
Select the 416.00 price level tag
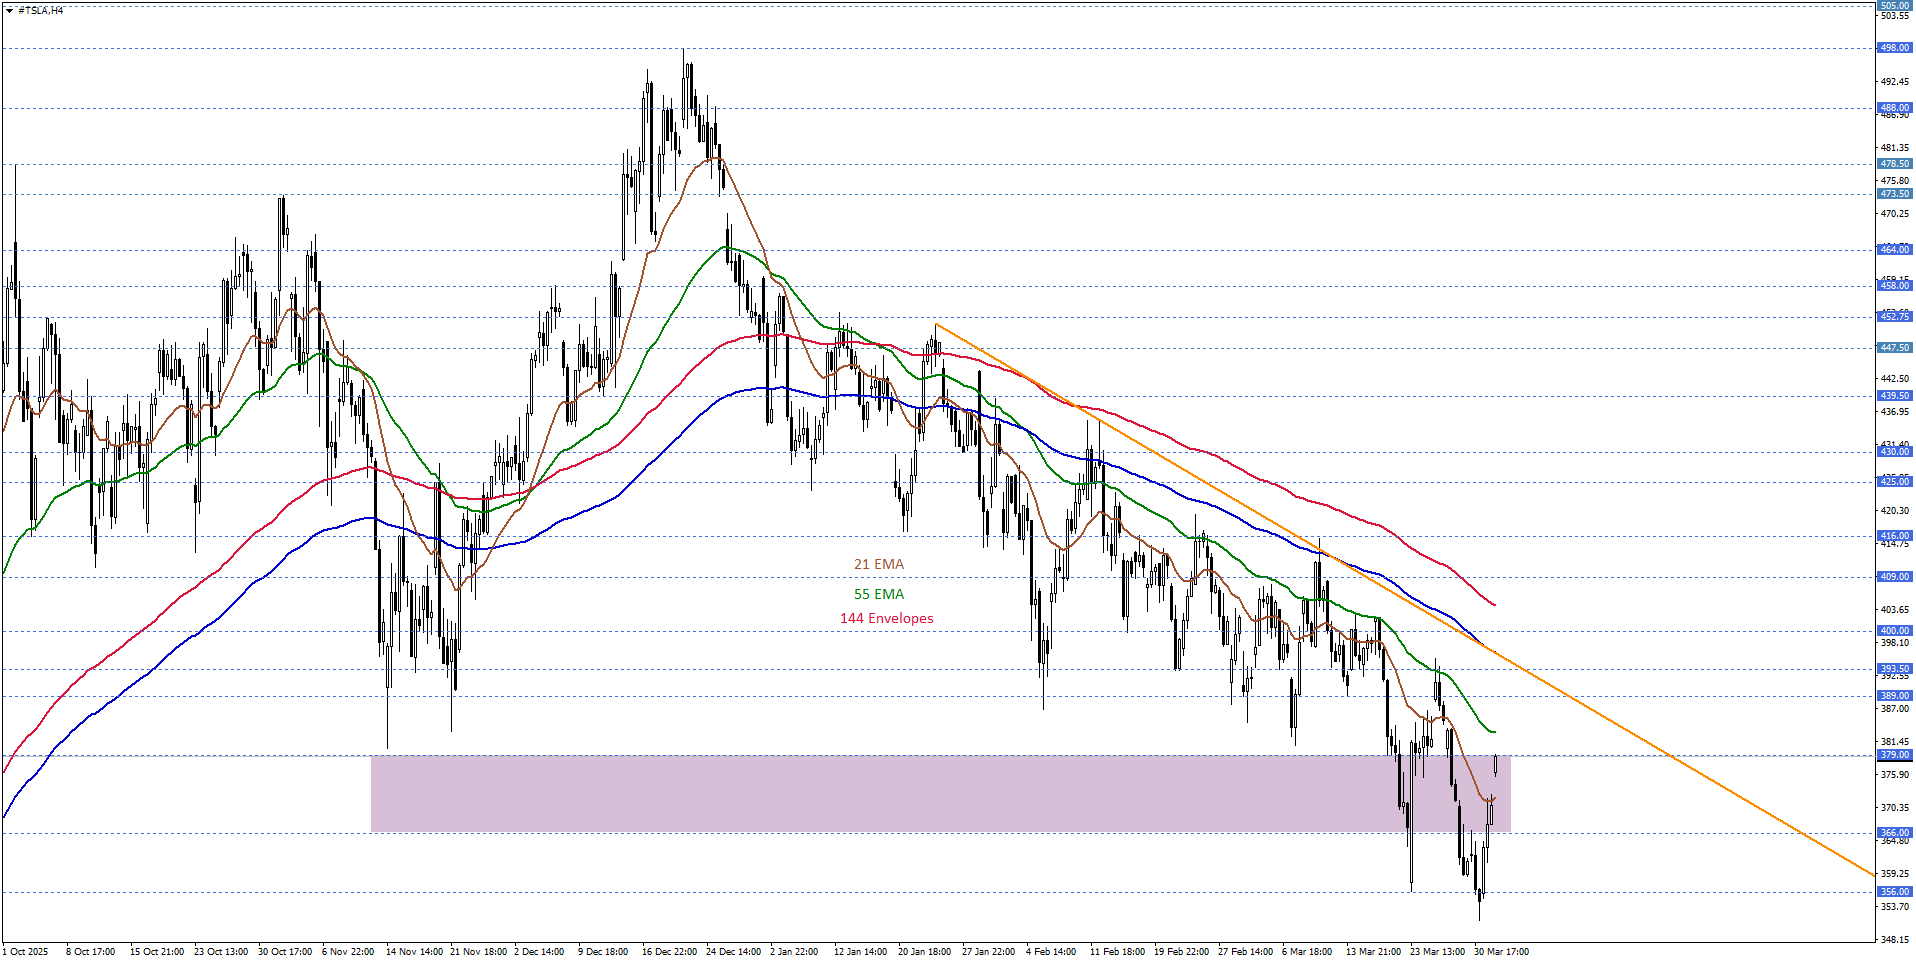pos(1894,536)
